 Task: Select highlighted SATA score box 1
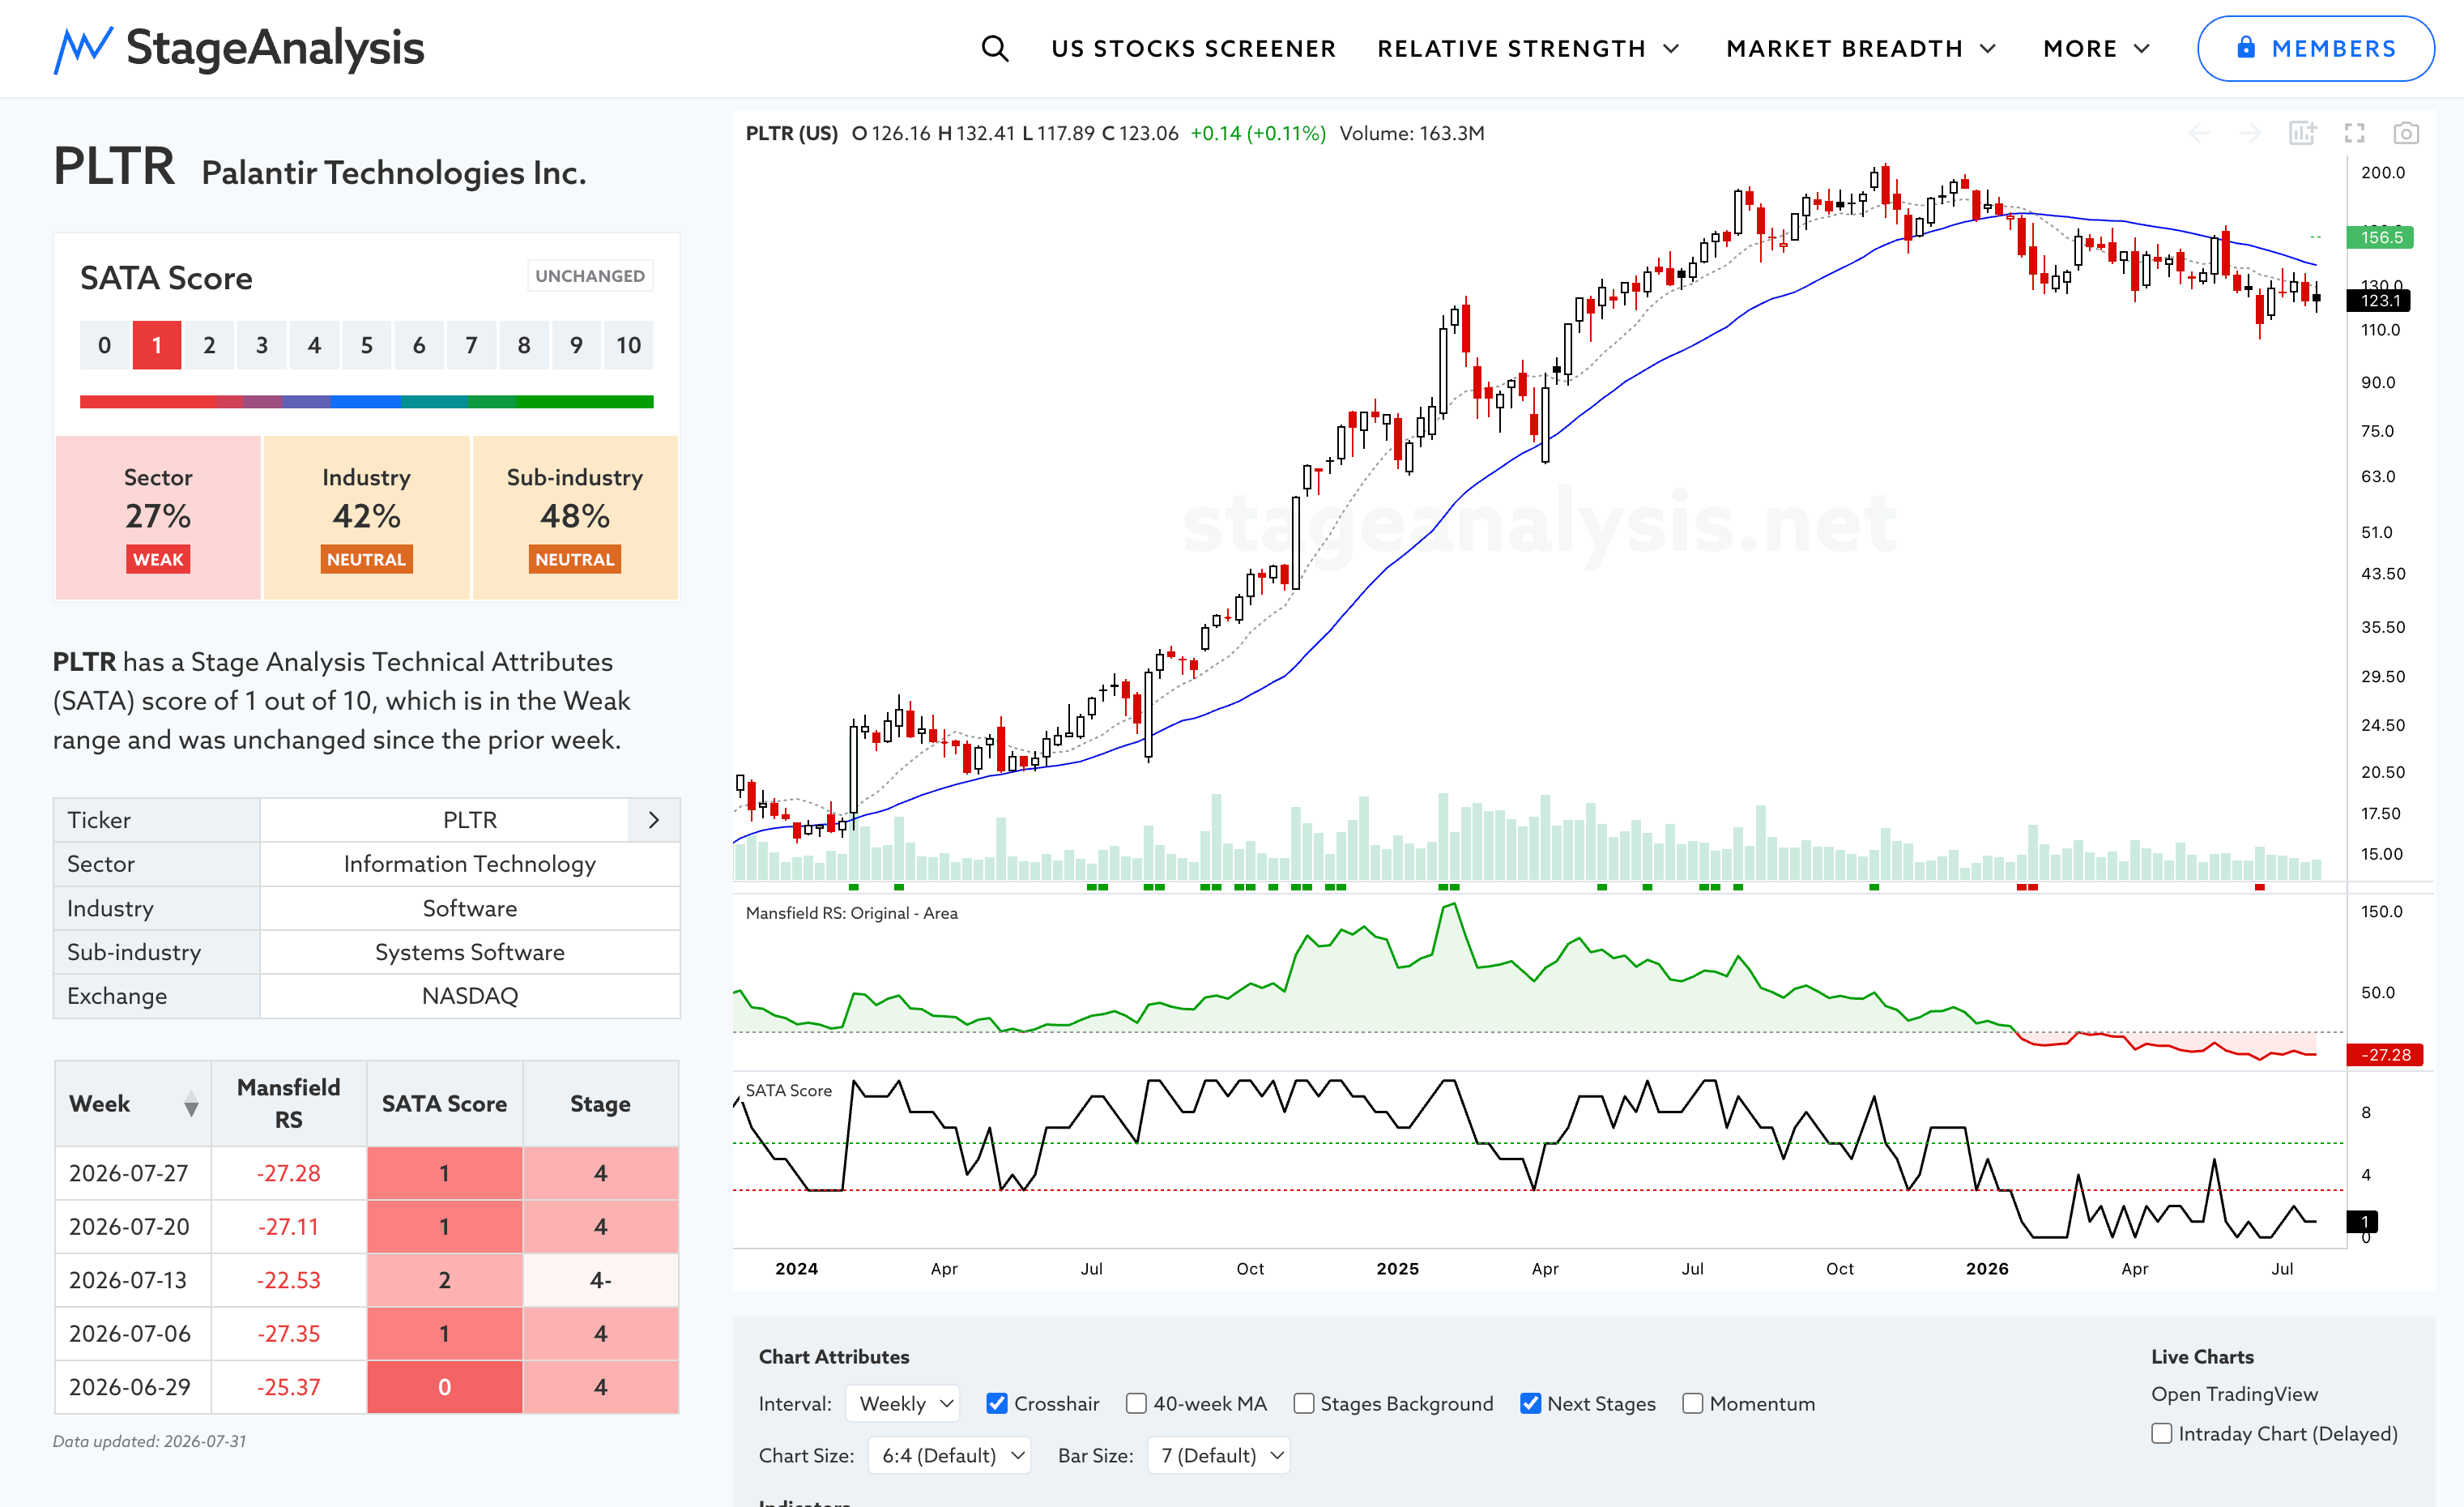click(157, 345)
